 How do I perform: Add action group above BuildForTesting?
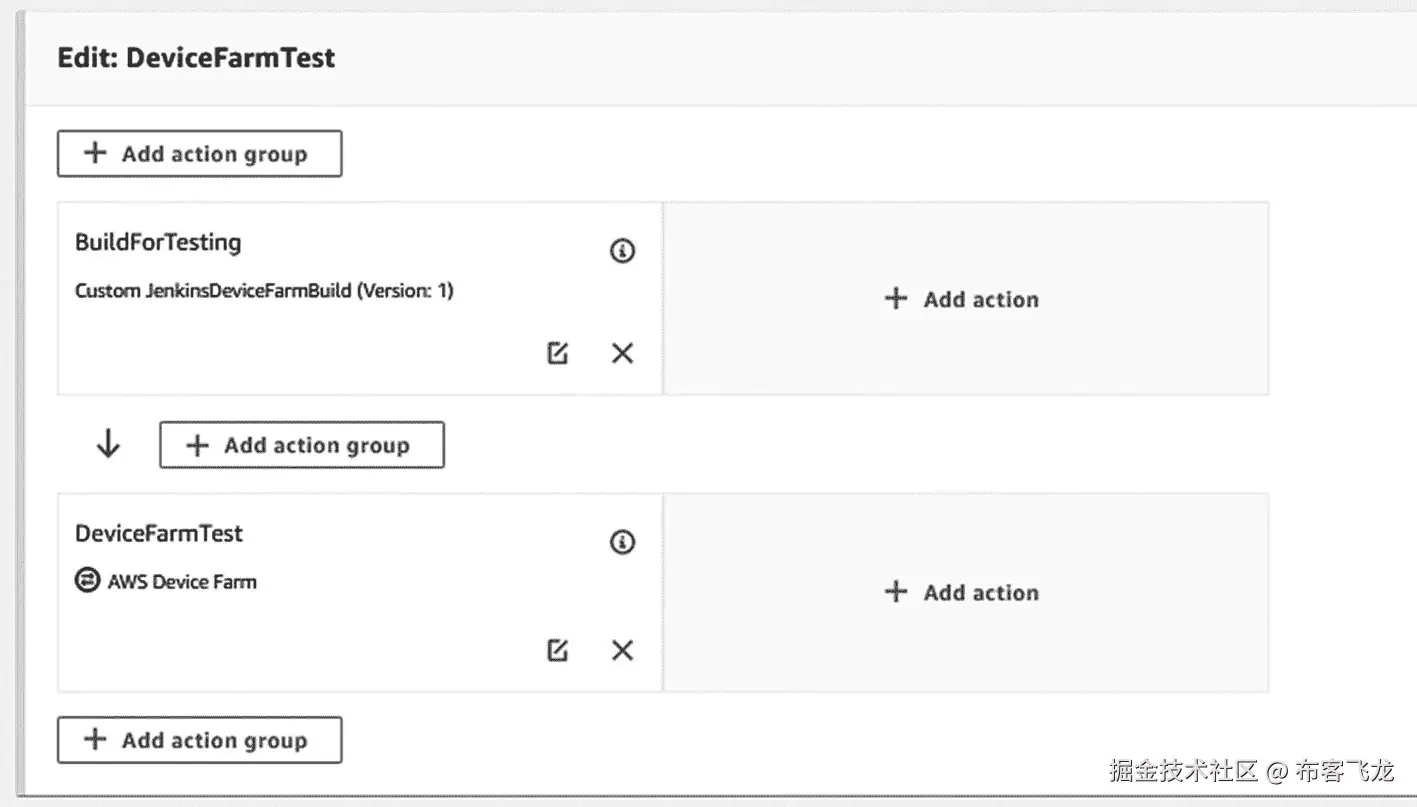[x=199, y=154]
